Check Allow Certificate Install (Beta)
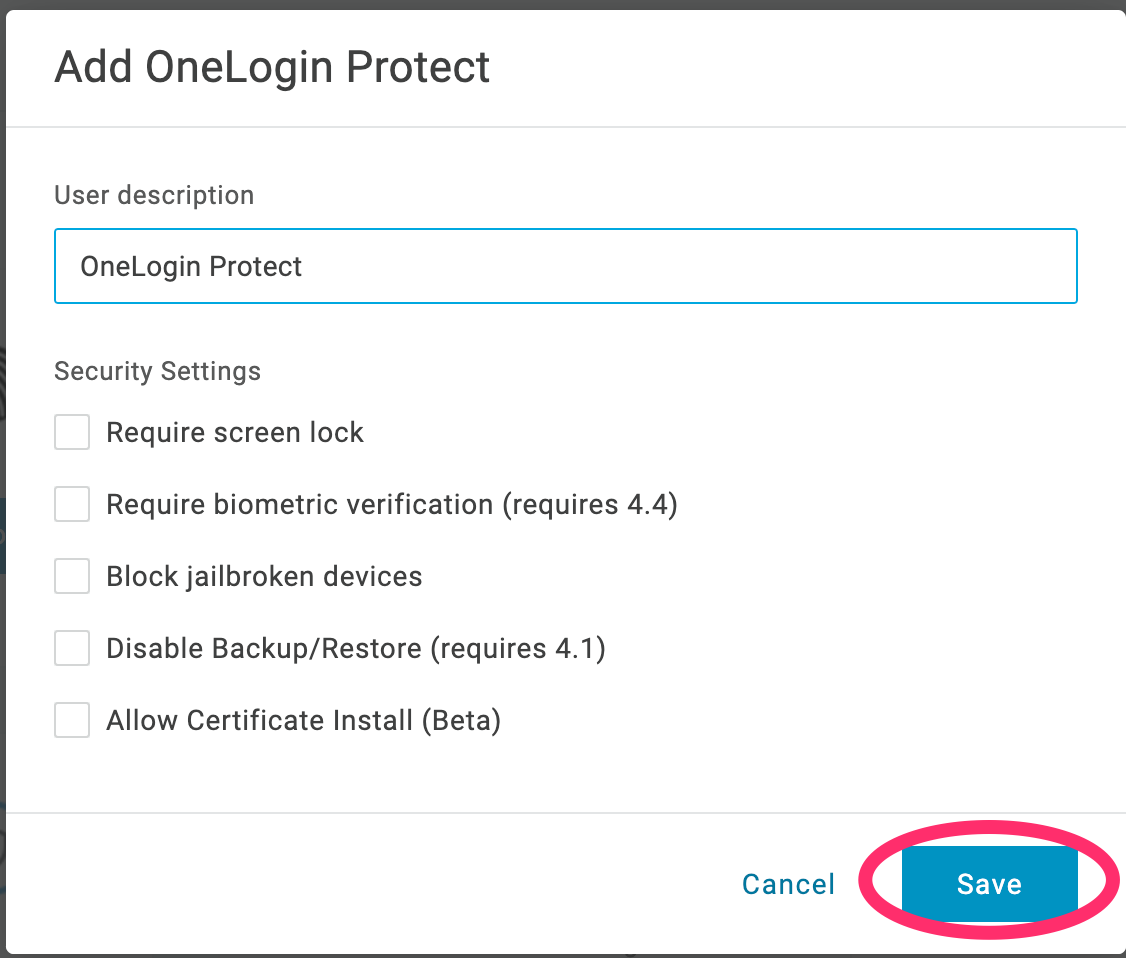The width and height of the screenshot is (1126, 958). pyautogui.click(x=71, y=720)
